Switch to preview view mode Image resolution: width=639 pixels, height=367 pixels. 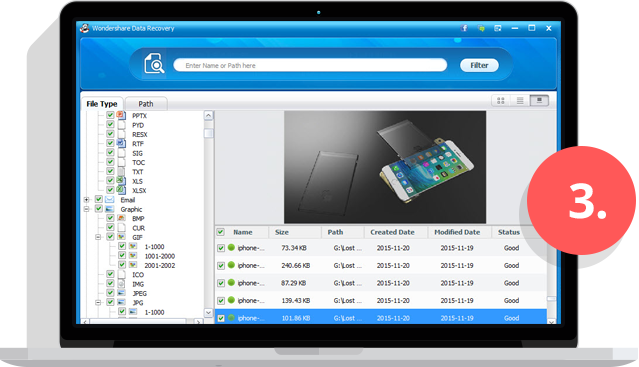(x=539, y=101)
